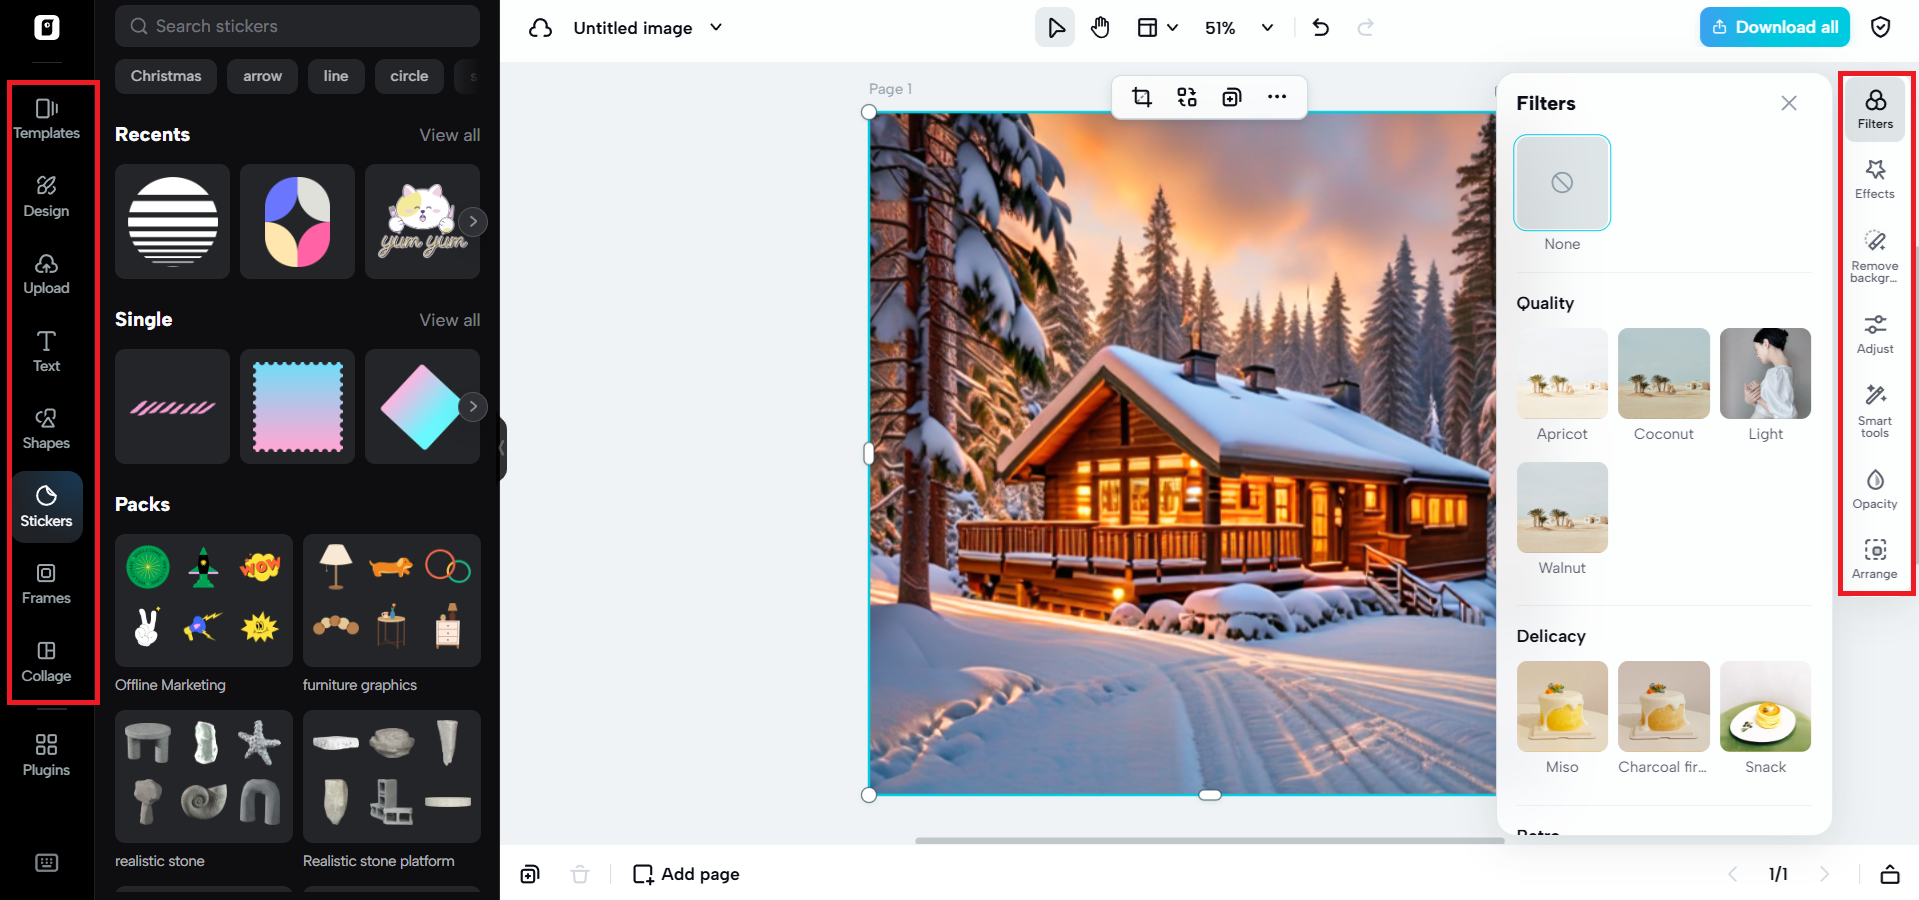Apply the Apricot quality filter
1919x900 pixels.
[x=1561, y=373]
